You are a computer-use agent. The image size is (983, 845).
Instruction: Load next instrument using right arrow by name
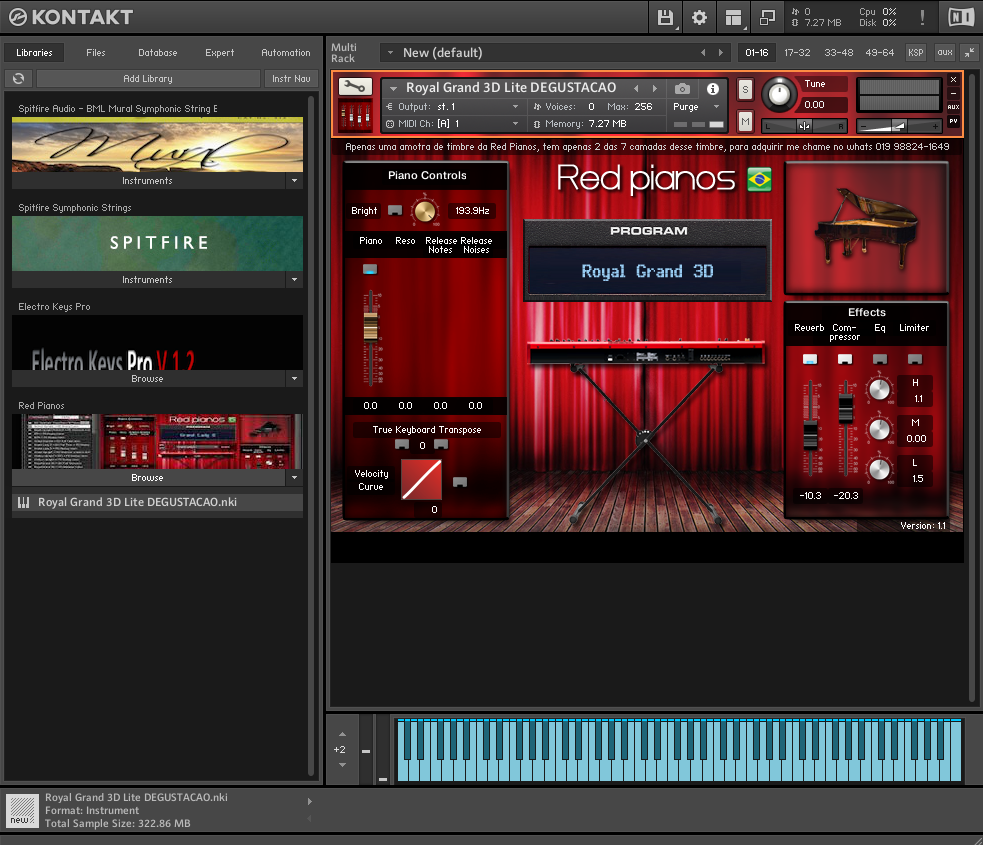655,88
